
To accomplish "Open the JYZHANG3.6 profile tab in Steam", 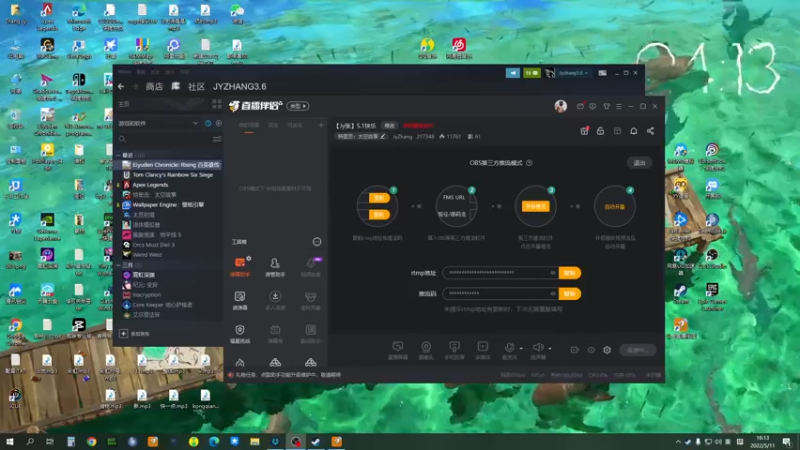I will click(239, 87).
